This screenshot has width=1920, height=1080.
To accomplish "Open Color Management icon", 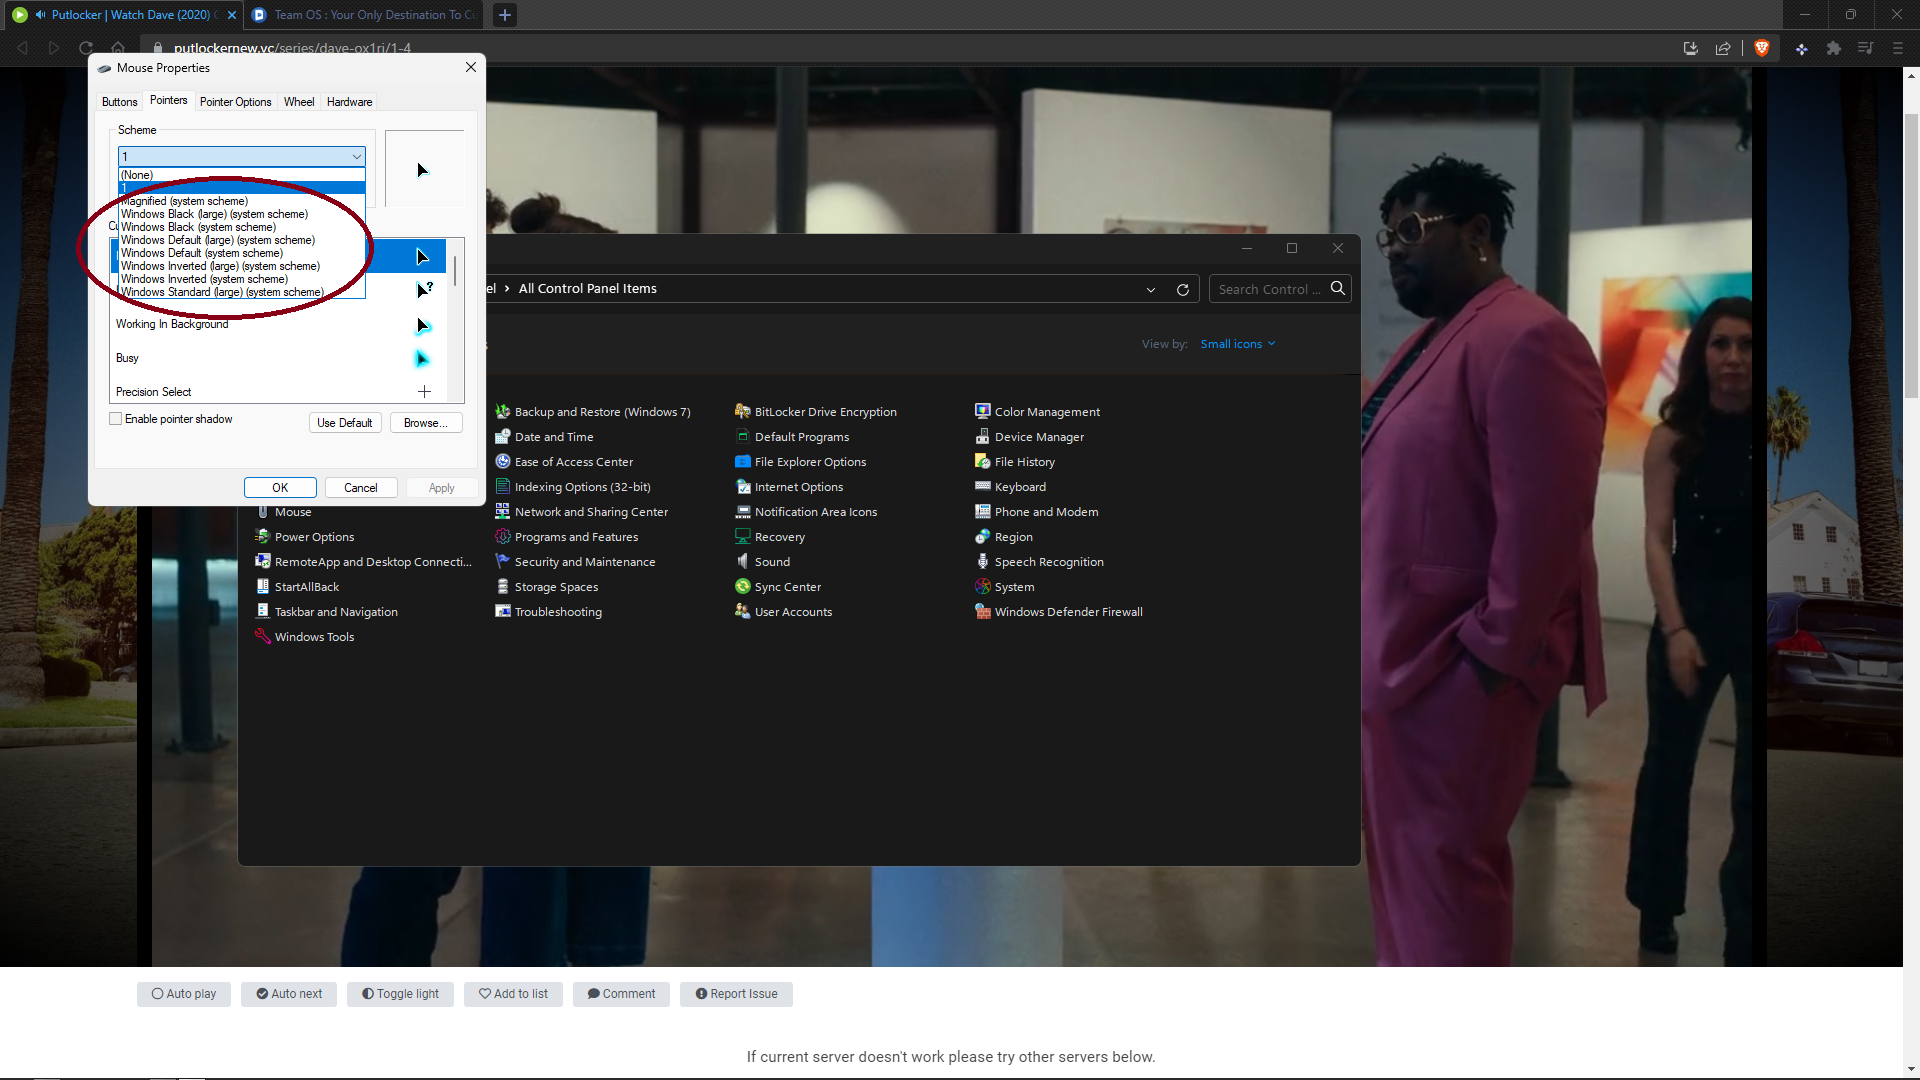I will point(983,411).
